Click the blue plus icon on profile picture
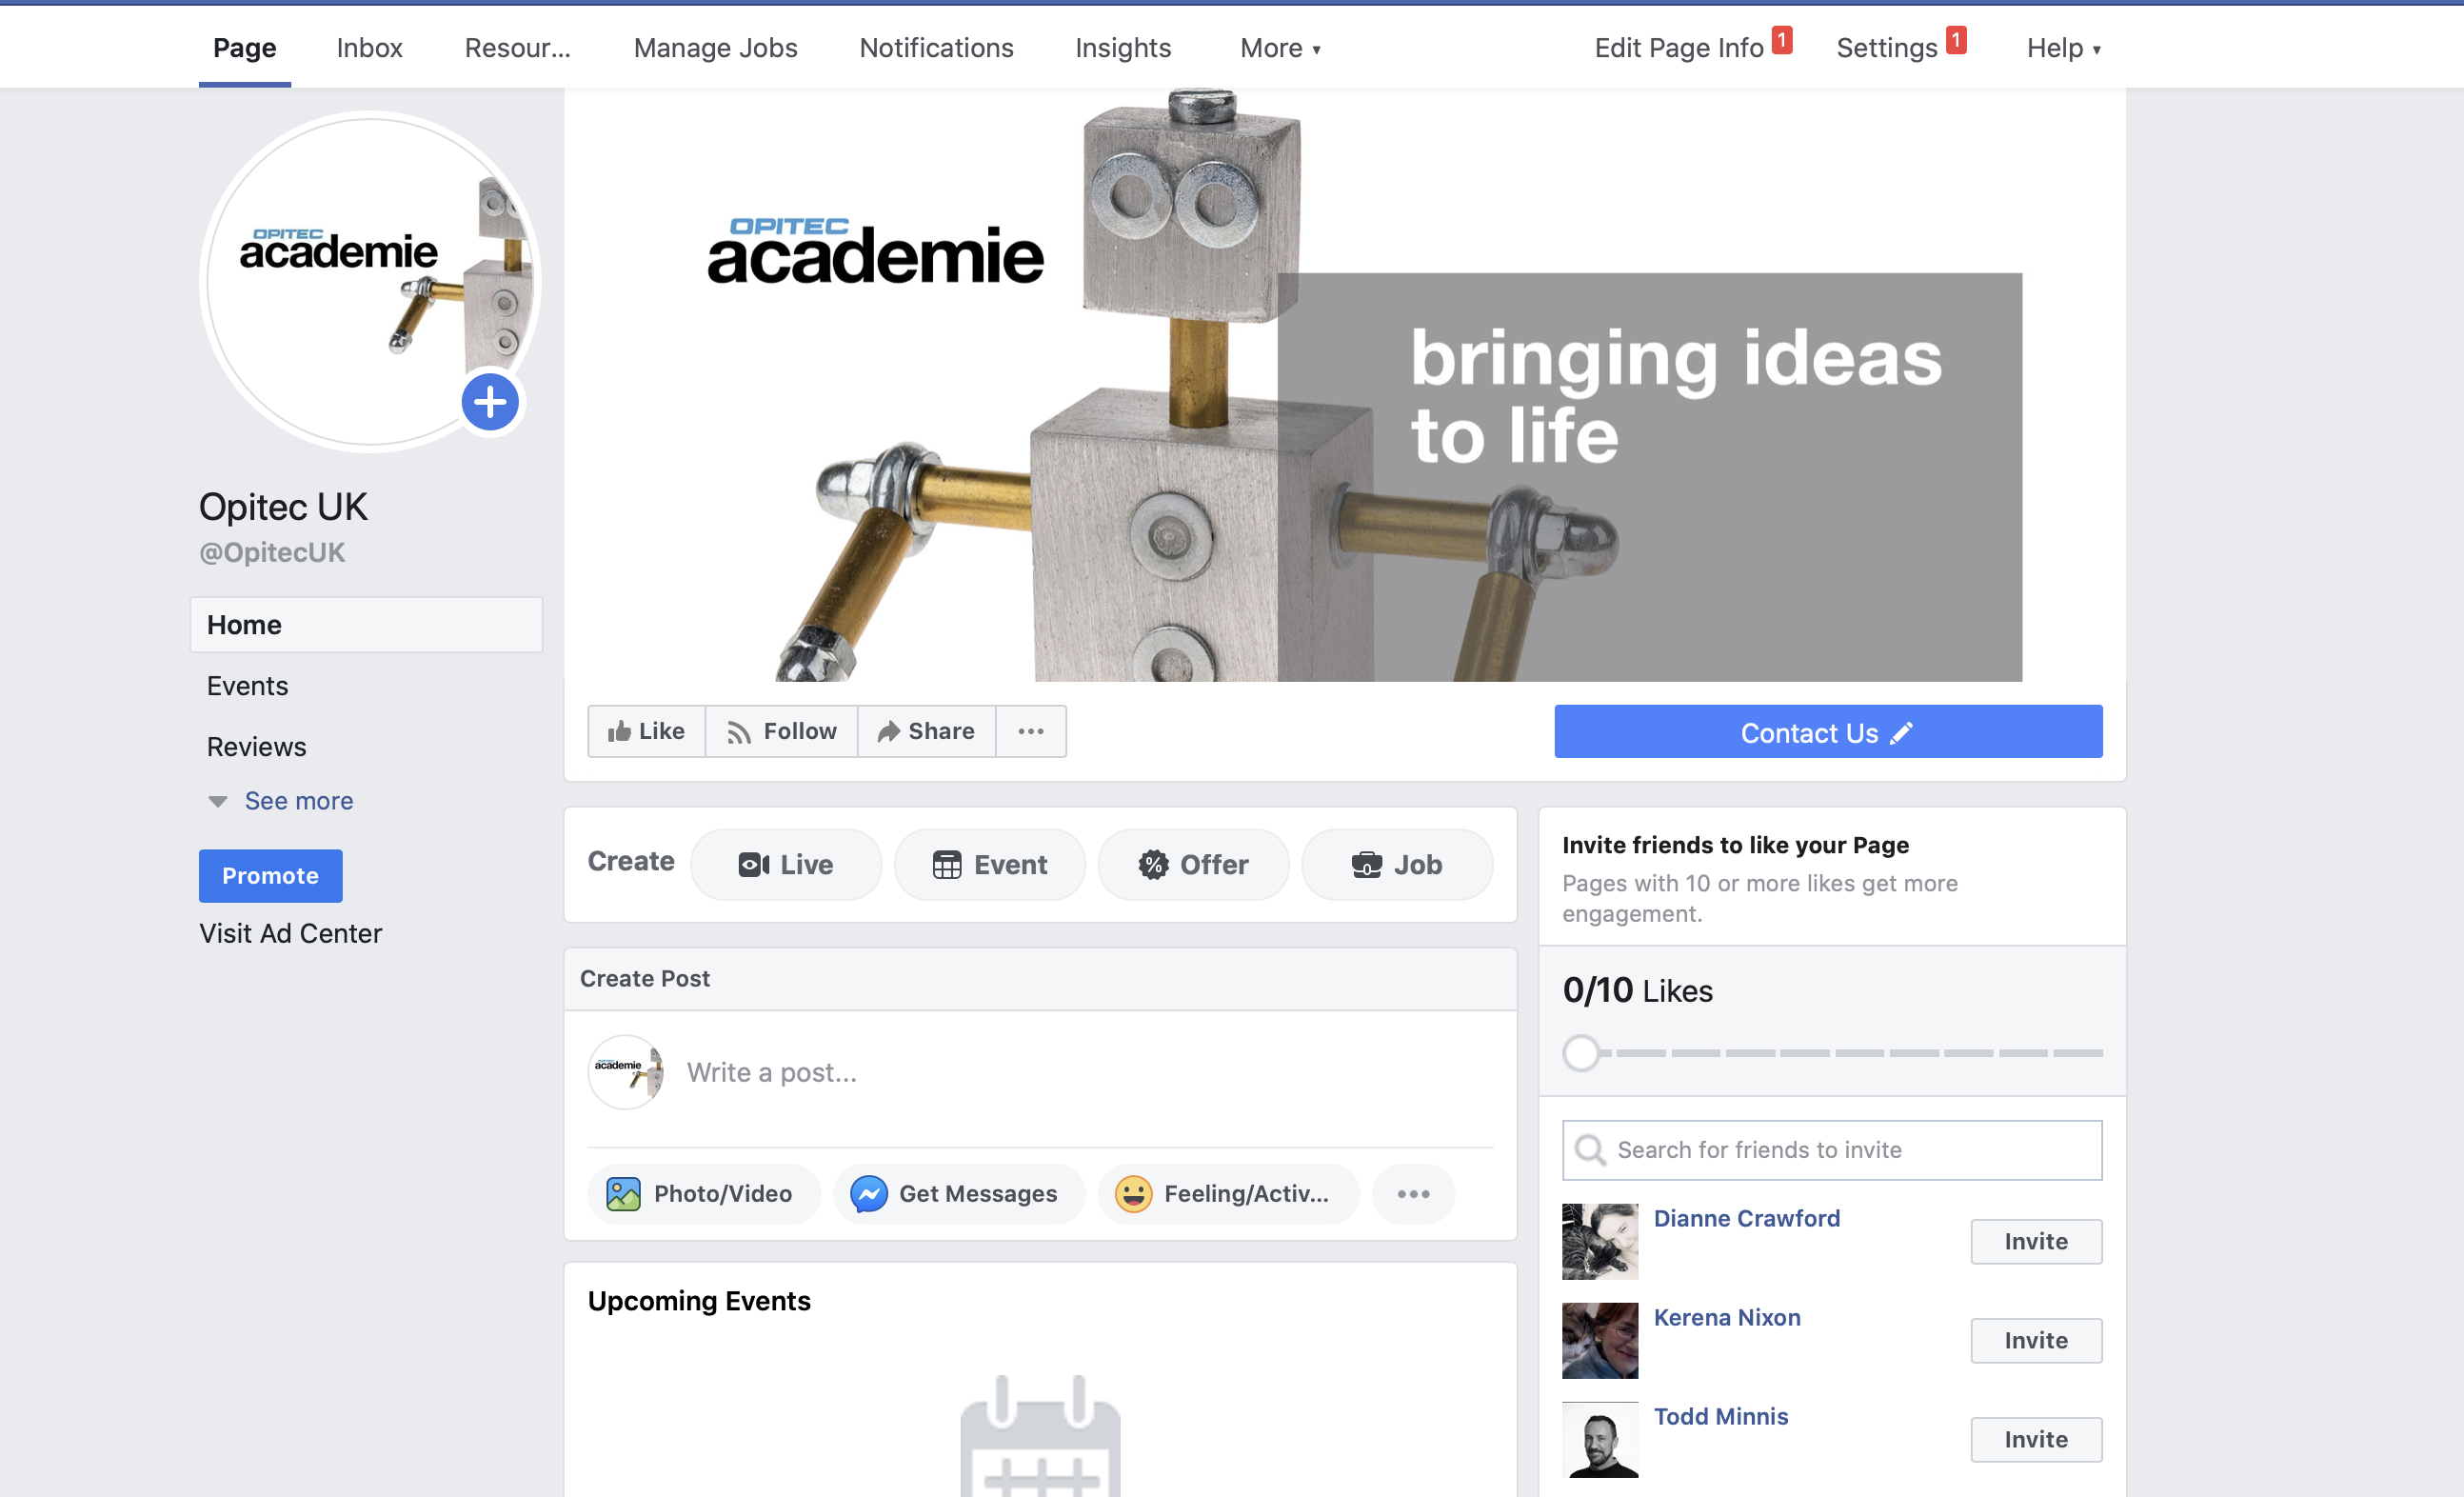The image size is (2464, 1497). coord(490,403)
